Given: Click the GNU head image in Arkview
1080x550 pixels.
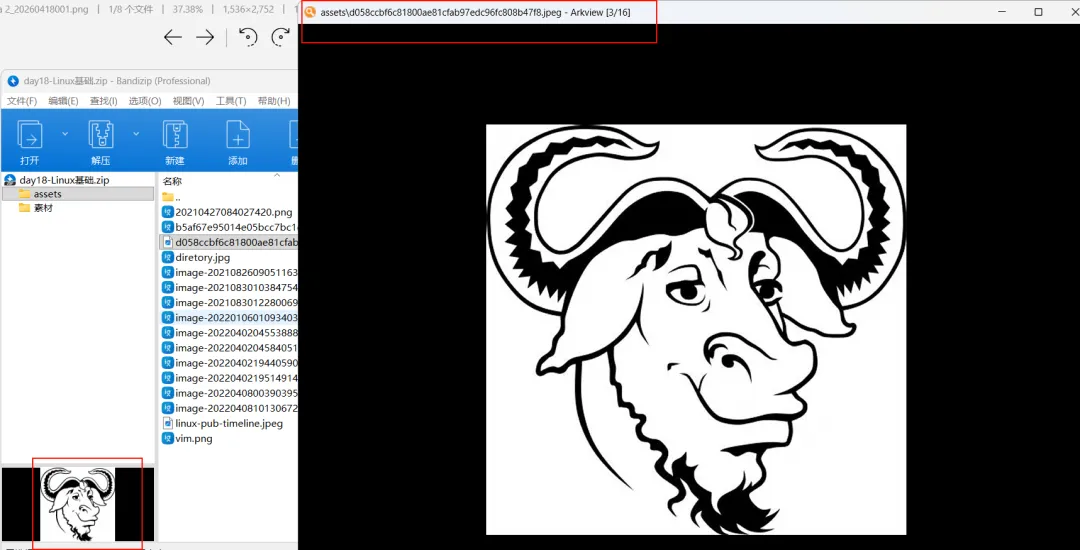Looking at the screenshot, I should (x=696, y=330).
